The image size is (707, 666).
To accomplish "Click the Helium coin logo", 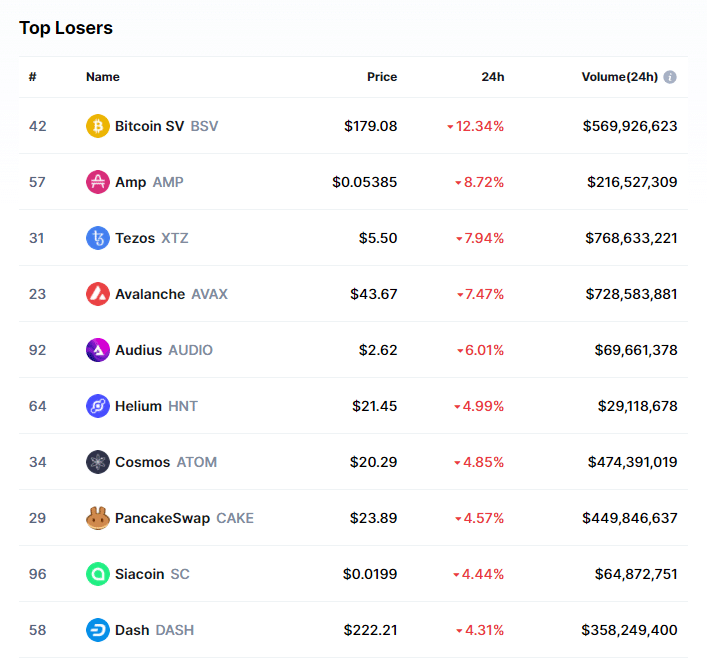I will point(97,406).
